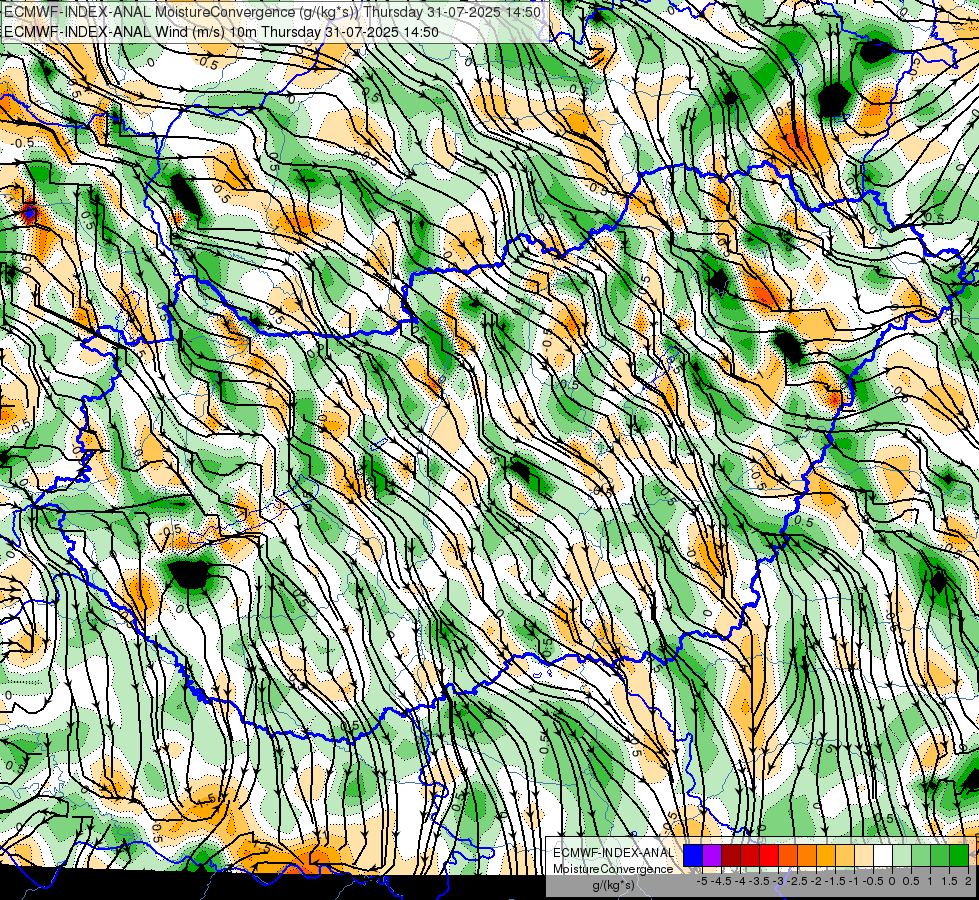Click the purple legend swatch
Image resolution: width=979 pixels, height=900 pixels.
point(712,855)
